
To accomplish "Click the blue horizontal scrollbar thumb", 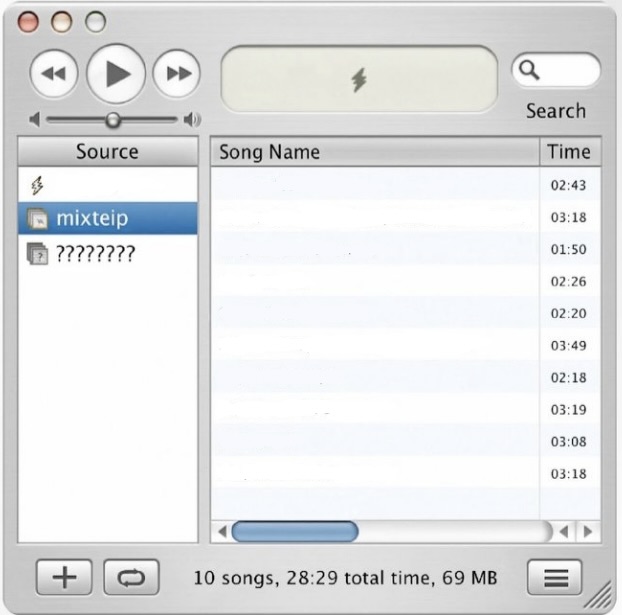I will (295, 531).
